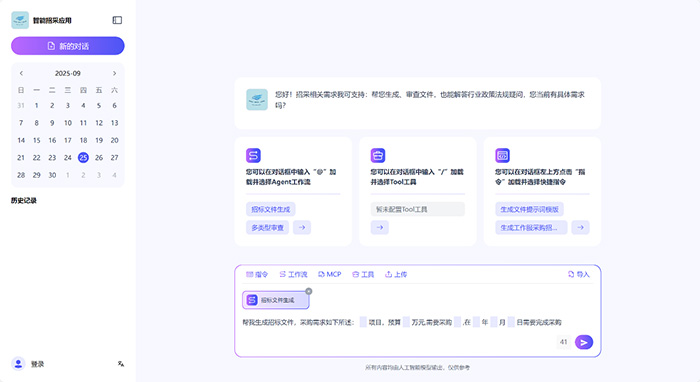Click the 上传 upload option

(x=396, y=274)
